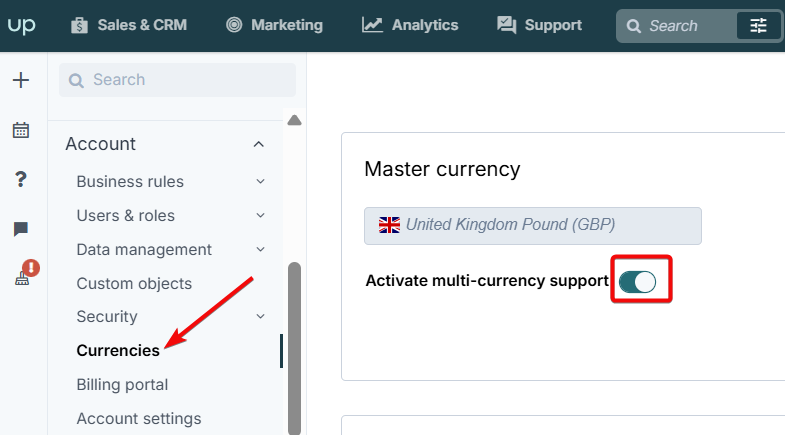
Task: Click the sidebar vertical scrollbar thumb
Action: pyautogui.click(x=294, y=348)
